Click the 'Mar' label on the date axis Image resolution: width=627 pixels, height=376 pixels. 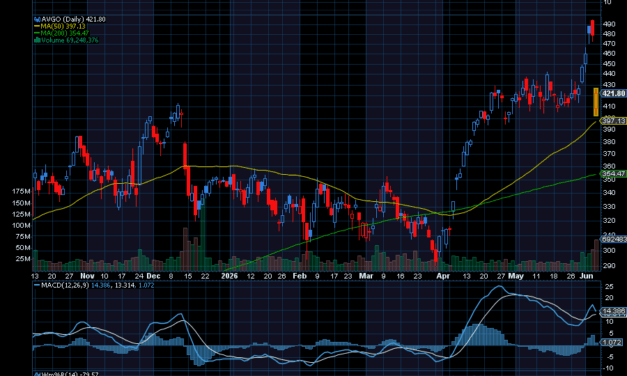(366, 276)
